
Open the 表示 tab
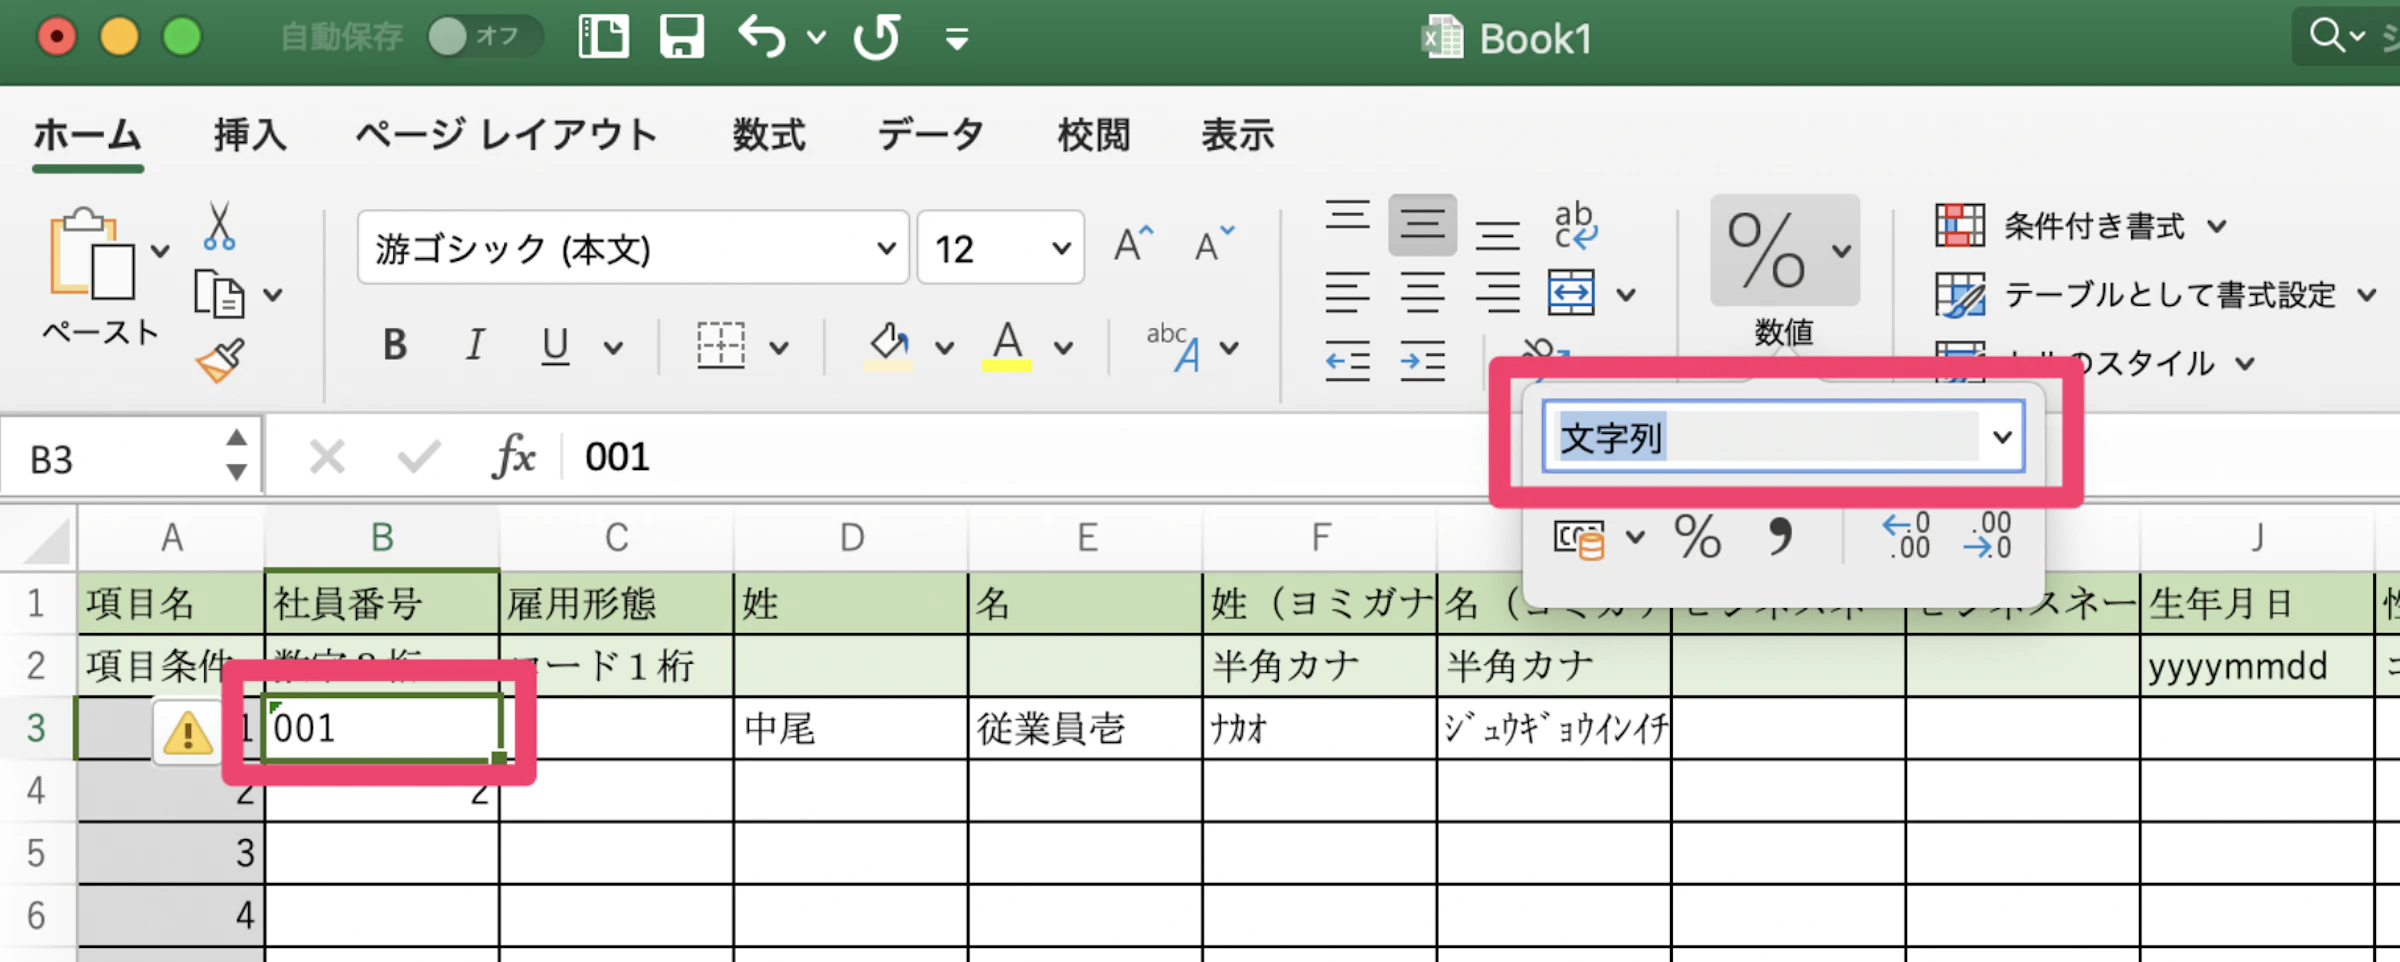[1238, 135]
